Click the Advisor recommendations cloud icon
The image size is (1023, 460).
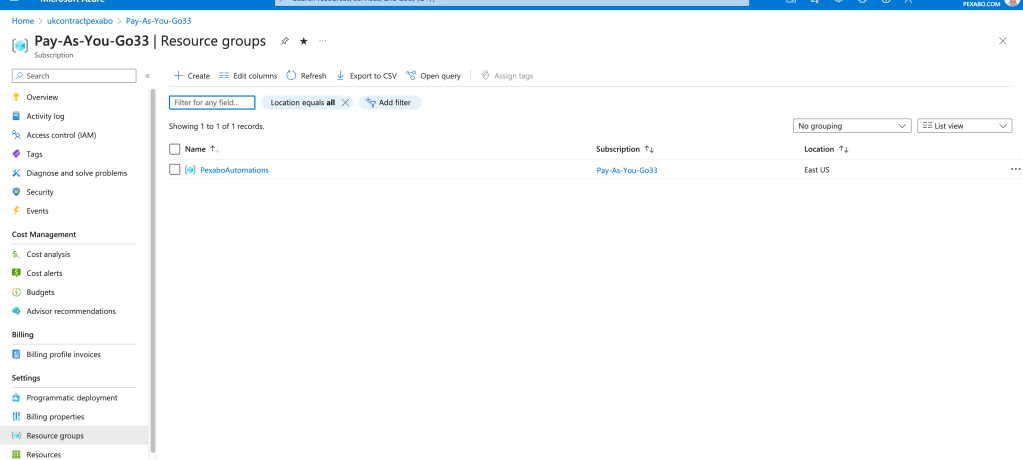click(x=16, y=311)
